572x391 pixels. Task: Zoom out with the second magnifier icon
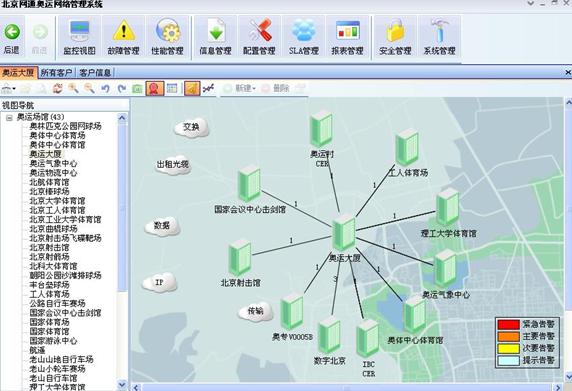click(x=89, y=88)
